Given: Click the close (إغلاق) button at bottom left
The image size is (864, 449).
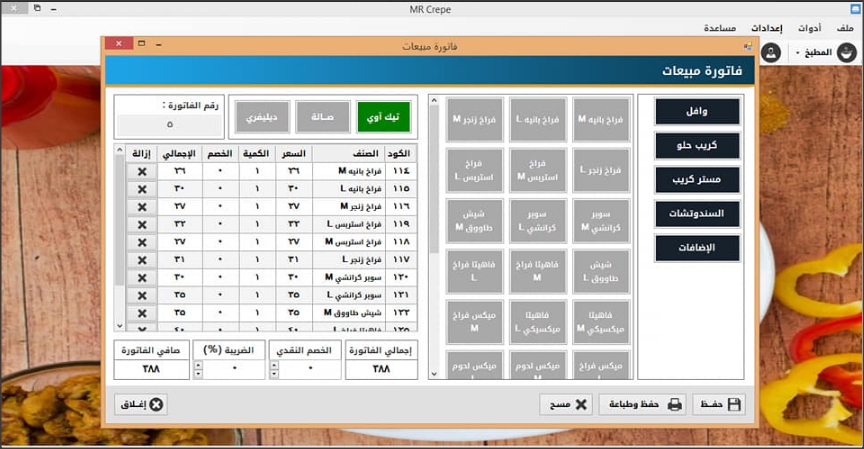Looking at the screenshot, I should [141, 404].
